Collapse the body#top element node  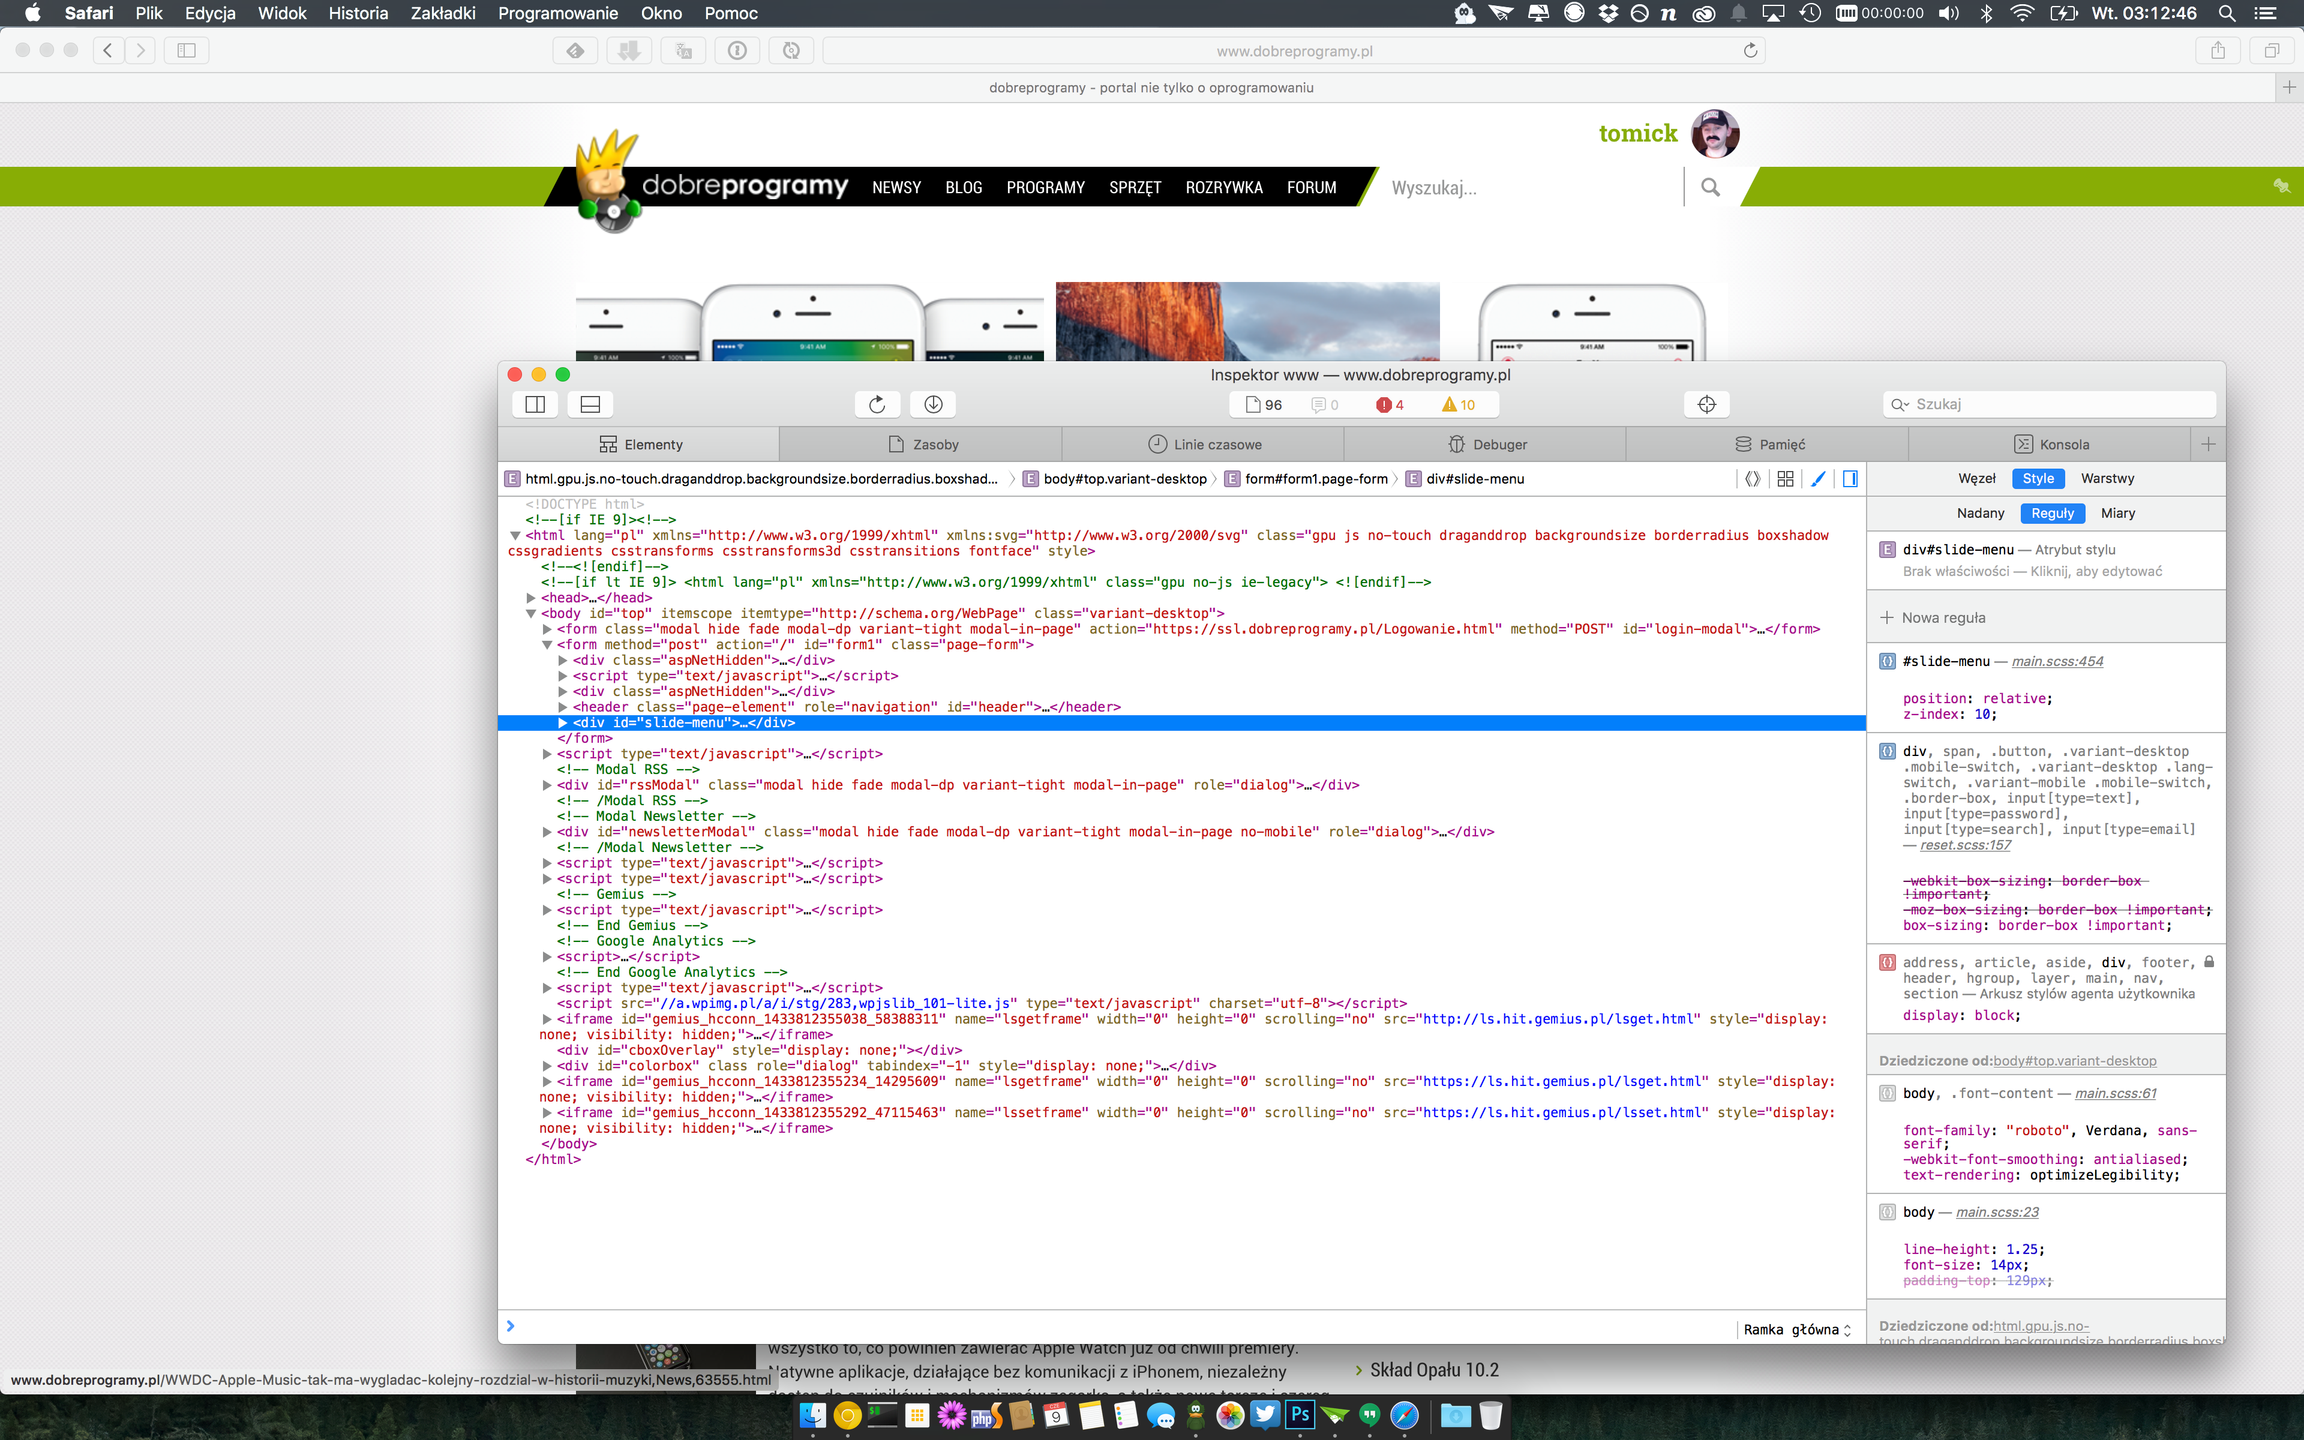(531, 614)
